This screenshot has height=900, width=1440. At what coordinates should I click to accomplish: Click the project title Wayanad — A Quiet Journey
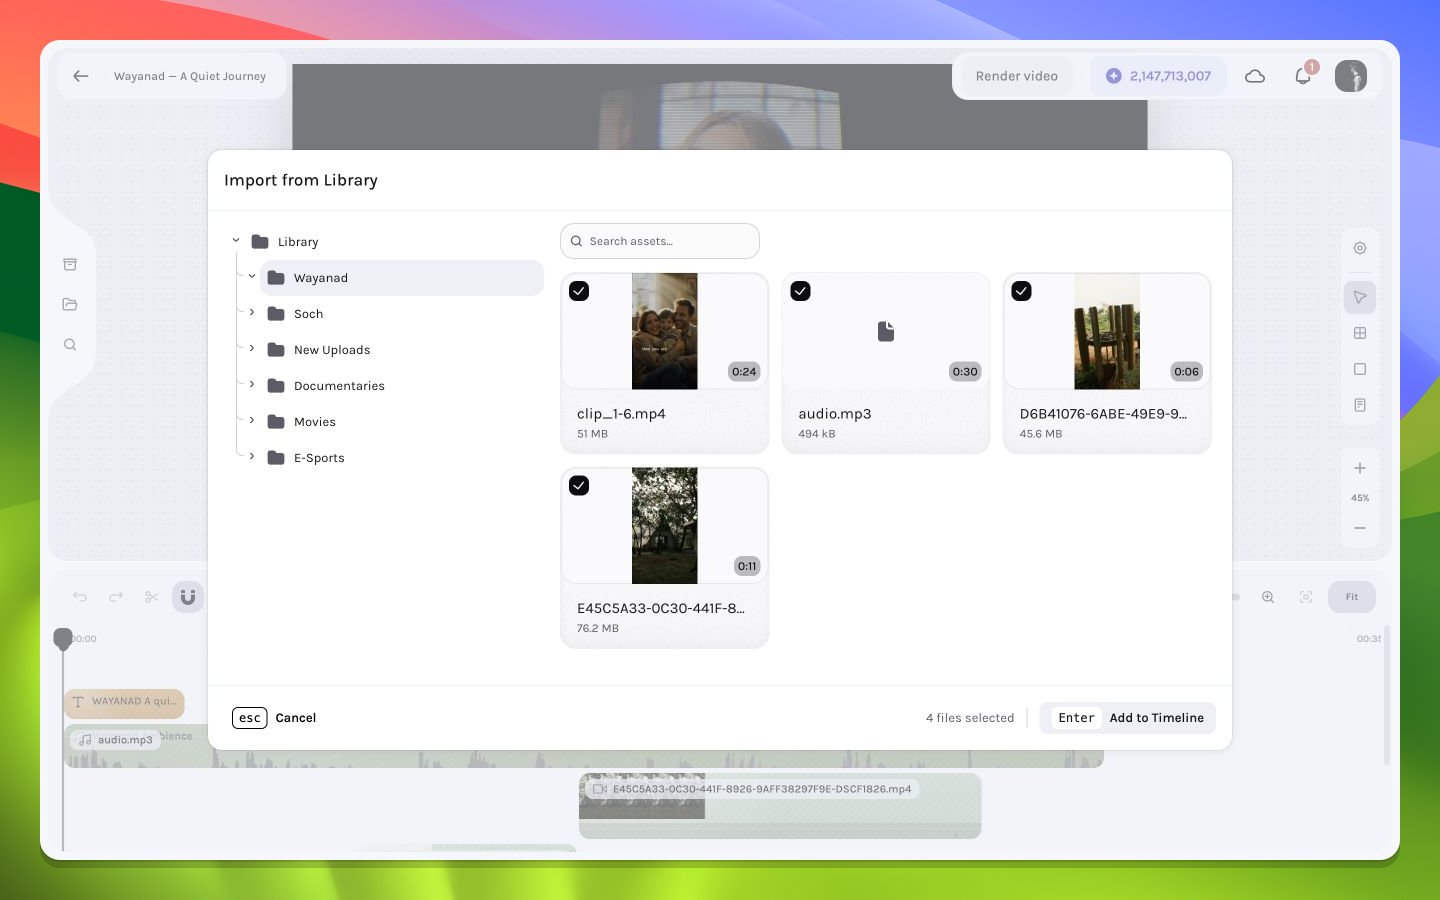(x=190, y=76)
